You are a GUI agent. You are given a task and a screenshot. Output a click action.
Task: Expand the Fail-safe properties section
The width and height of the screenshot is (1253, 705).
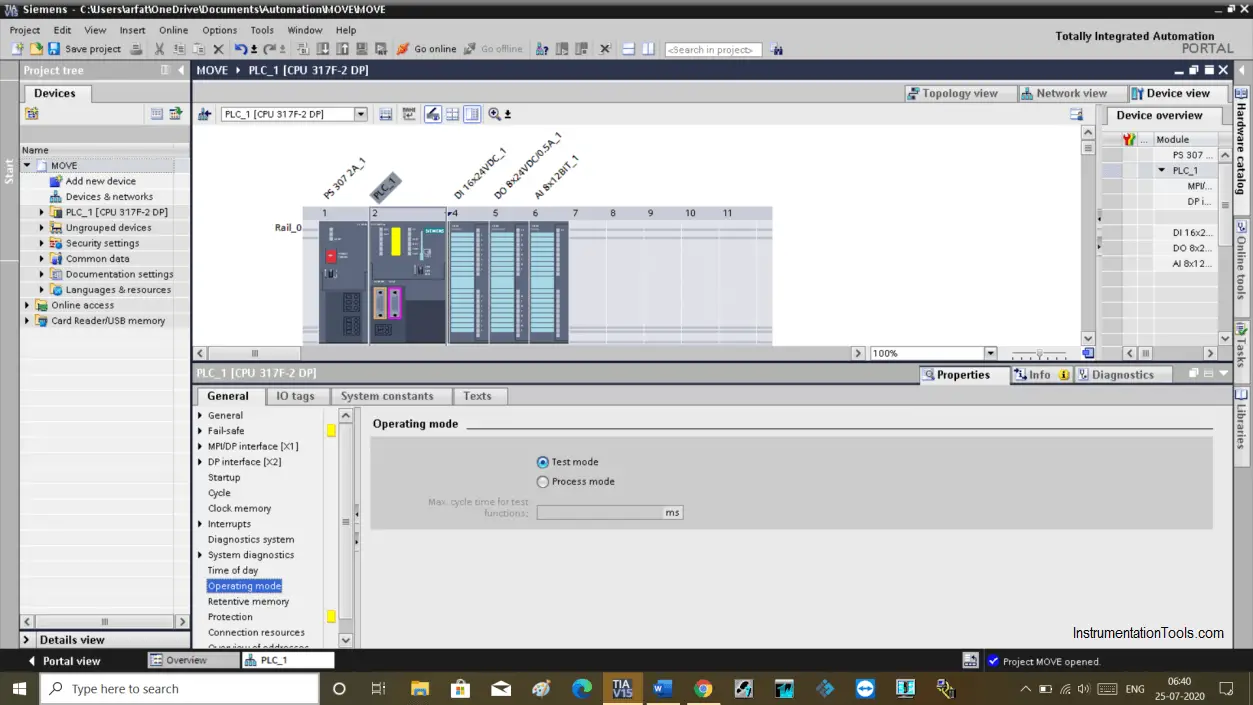click(x=200, y=431)
